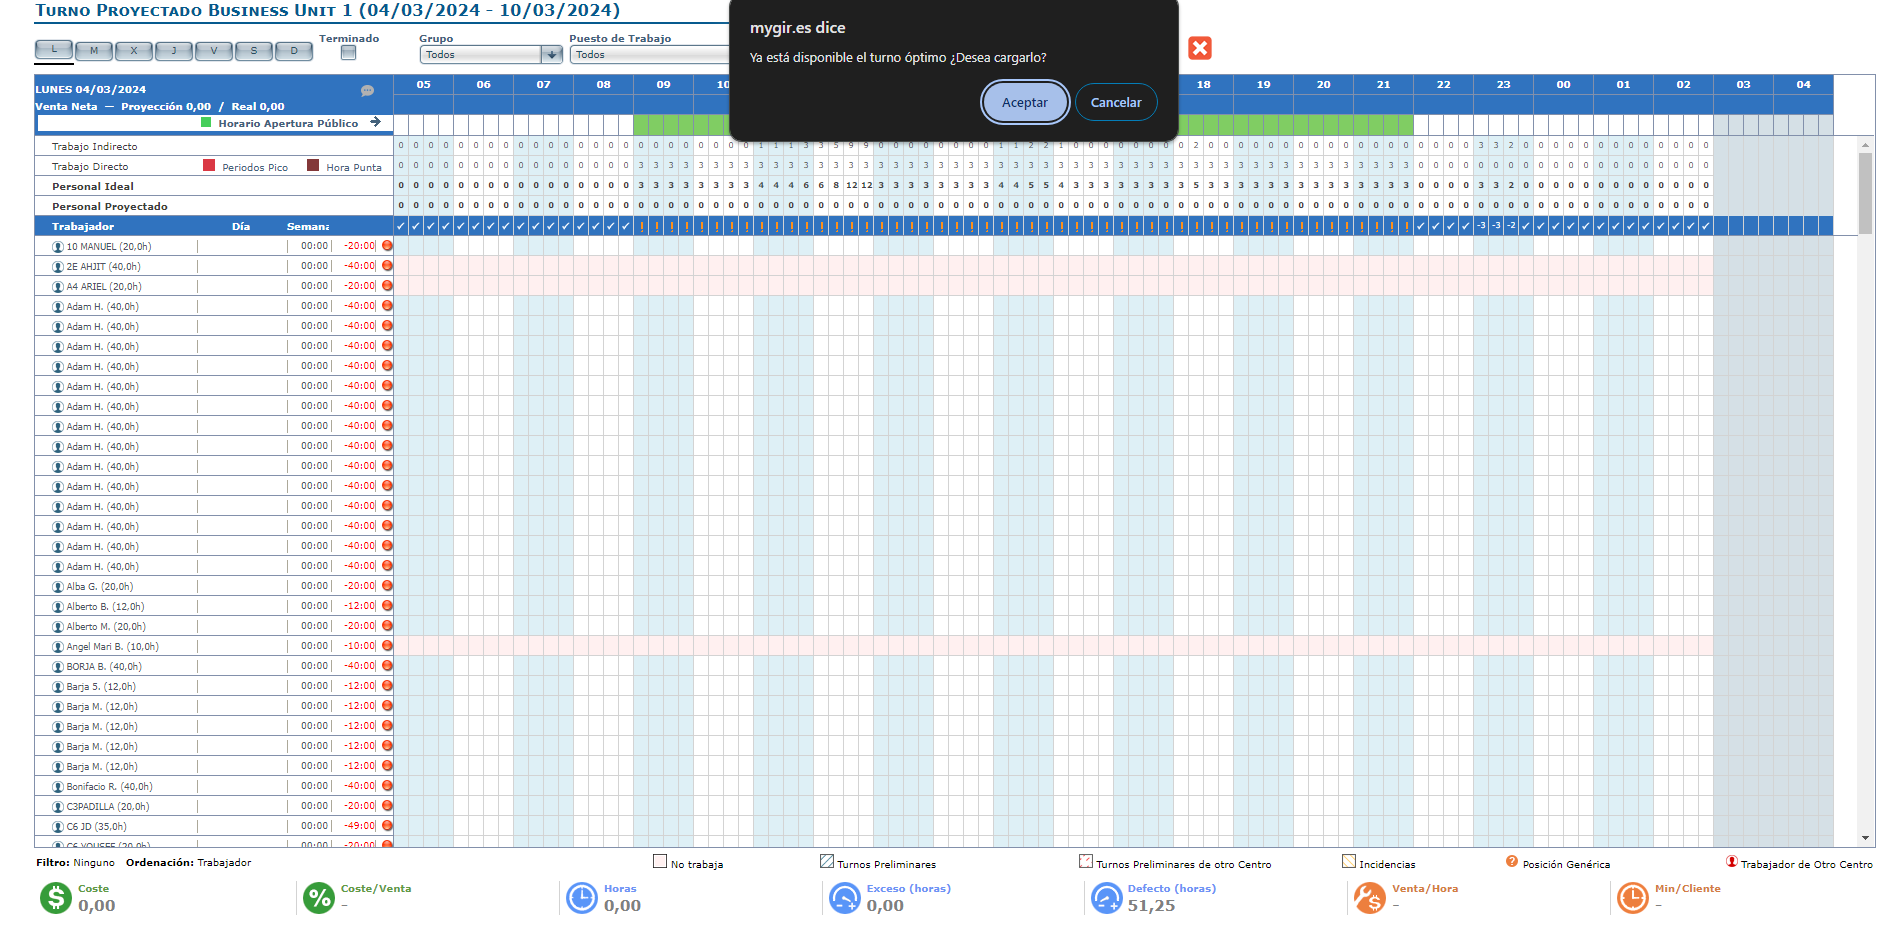The width and height of the screenshot is (1899, 943).
Task: Click the red X close icon
Action: [1200, 48]
